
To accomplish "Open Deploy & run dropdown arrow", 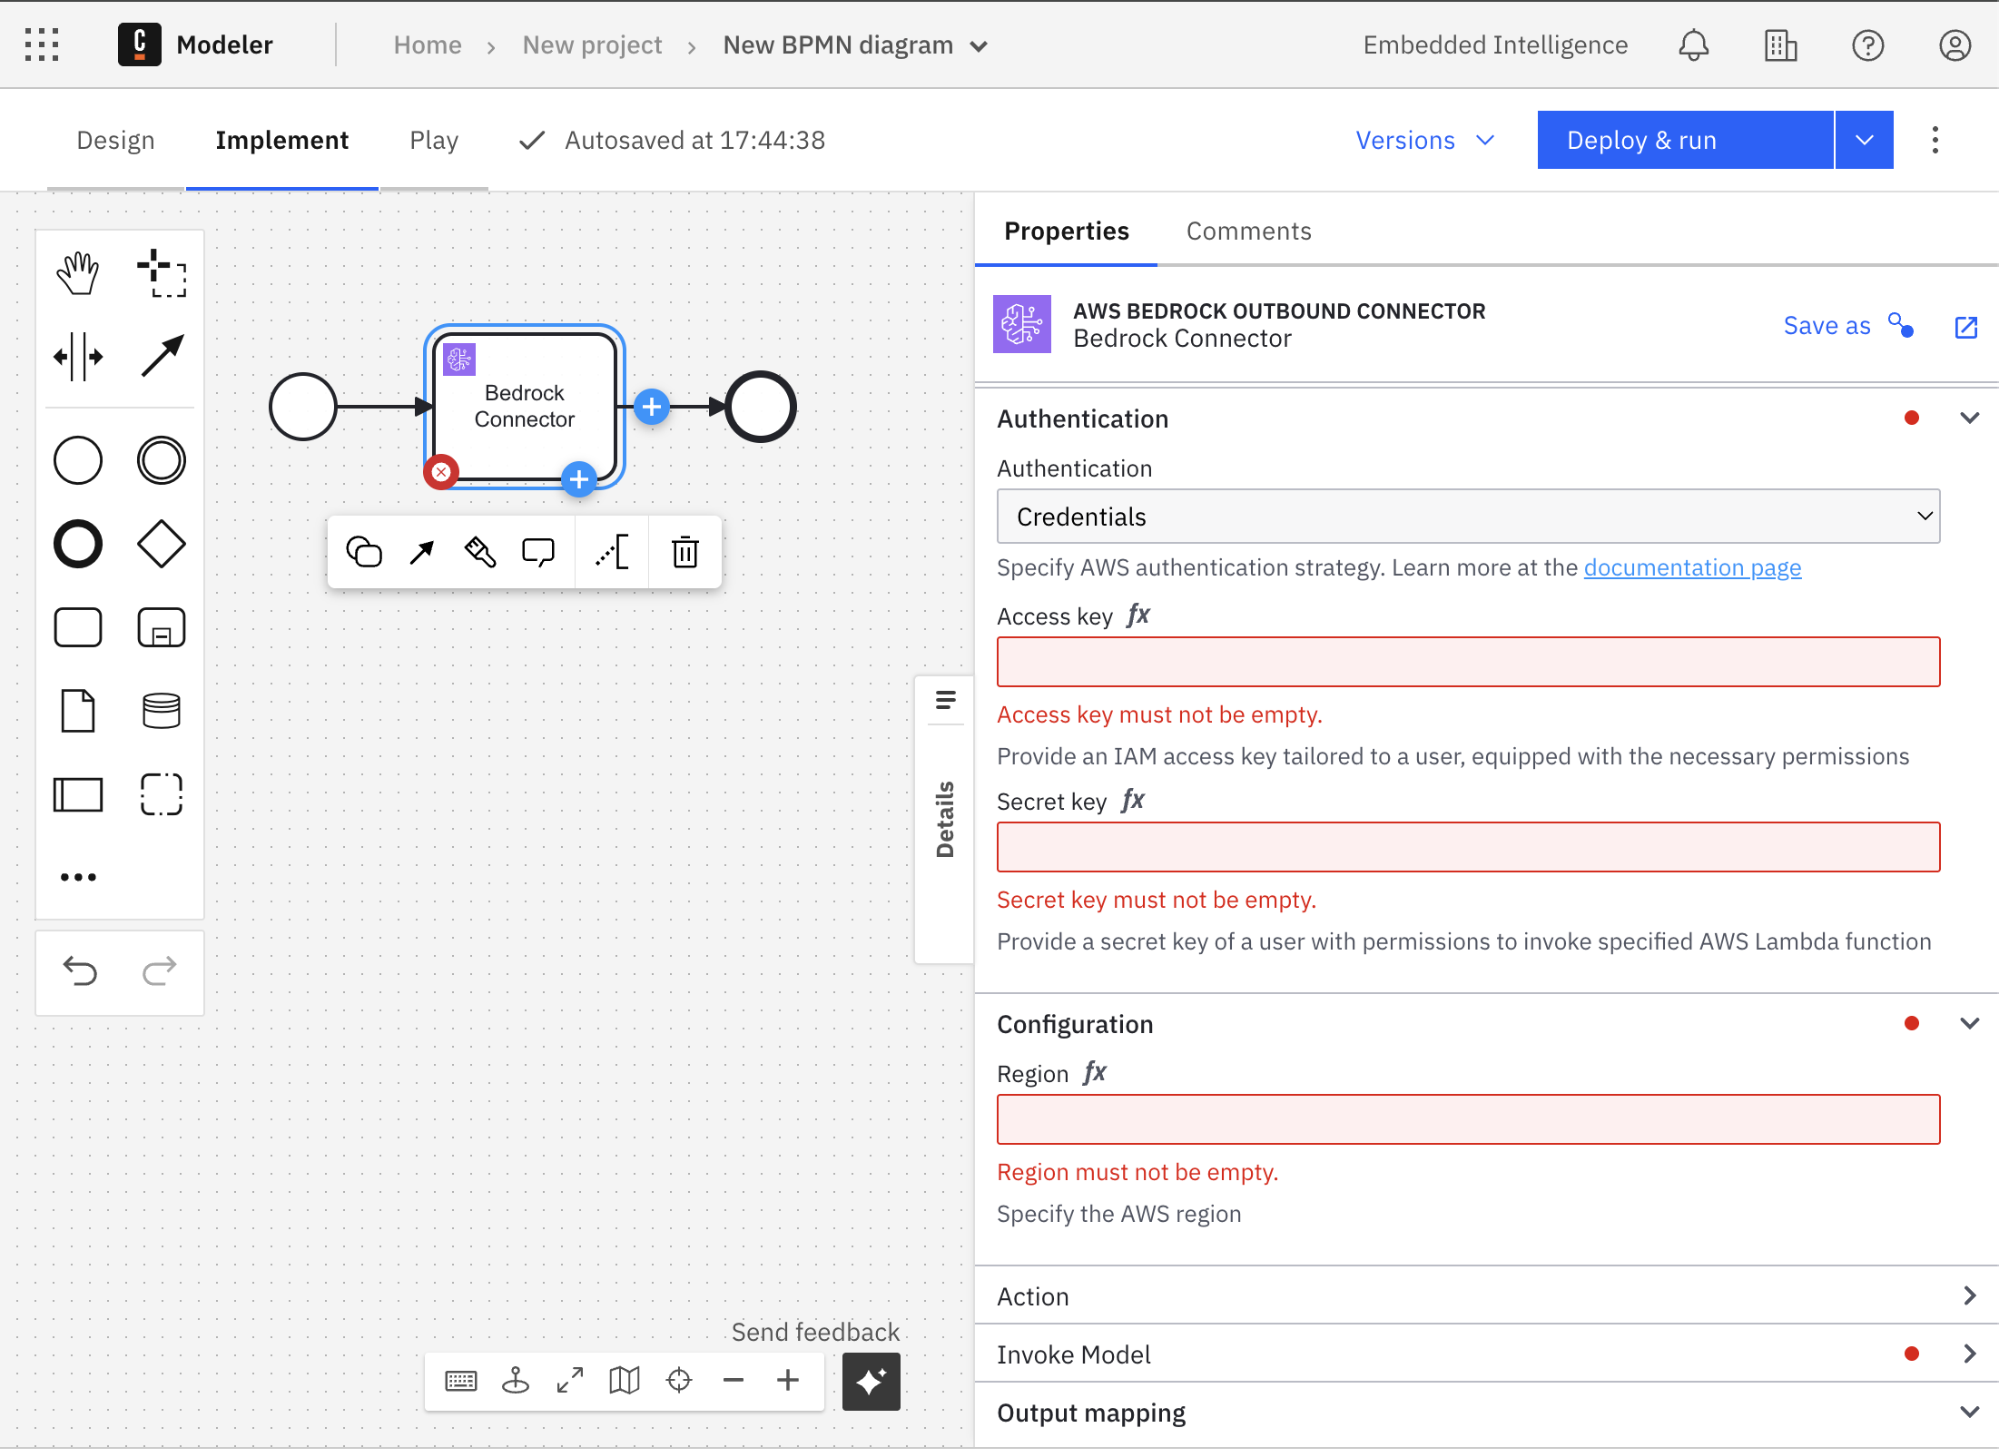I will (1864, 140).
